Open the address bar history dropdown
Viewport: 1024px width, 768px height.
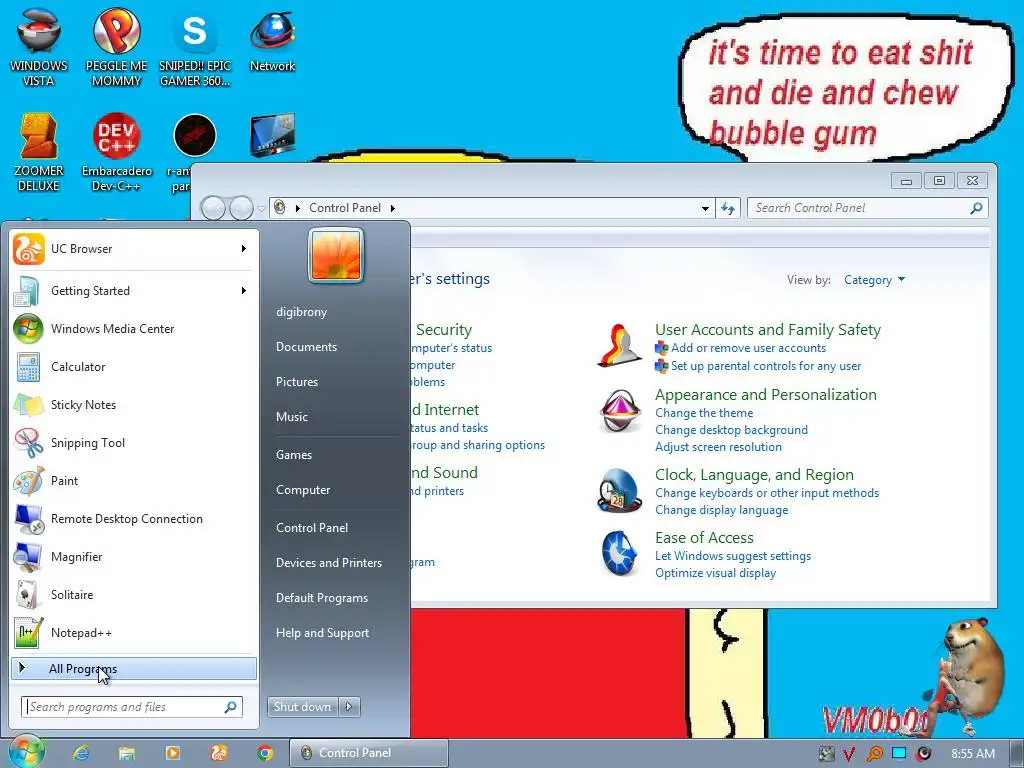(705, 208)
